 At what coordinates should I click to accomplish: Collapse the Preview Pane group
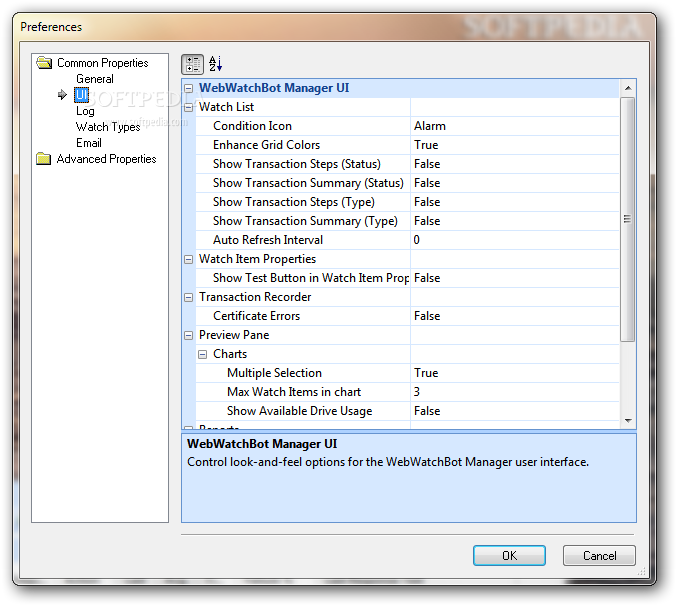pyautogui.click(x=189, y=335)
